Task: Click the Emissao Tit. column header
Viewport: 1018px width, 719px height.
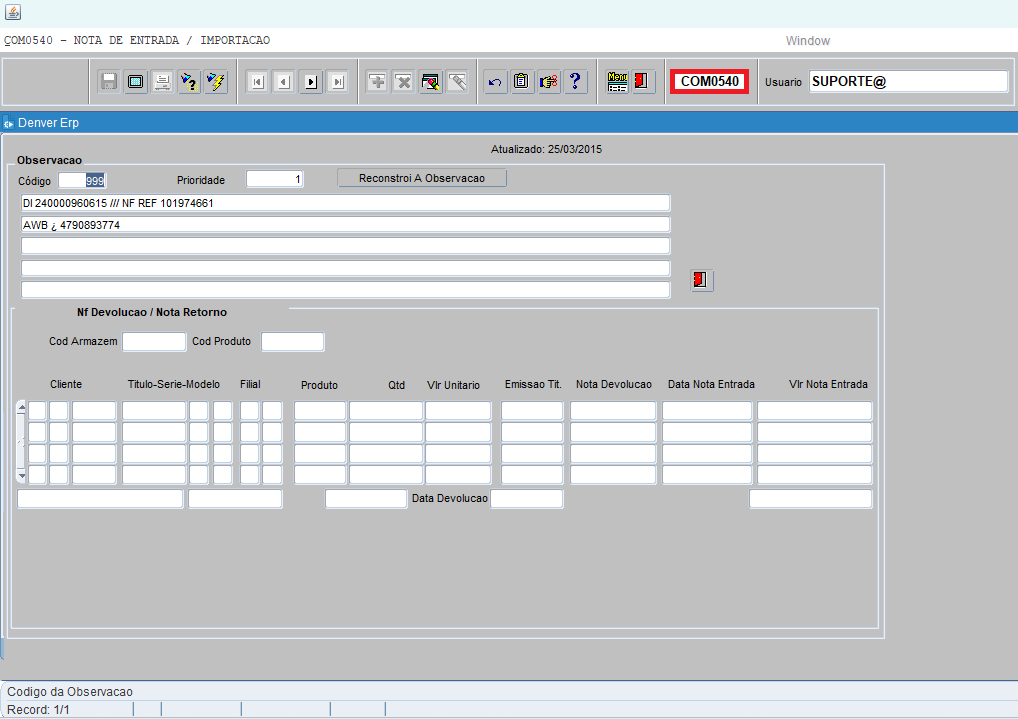Action: click(533, 385)
